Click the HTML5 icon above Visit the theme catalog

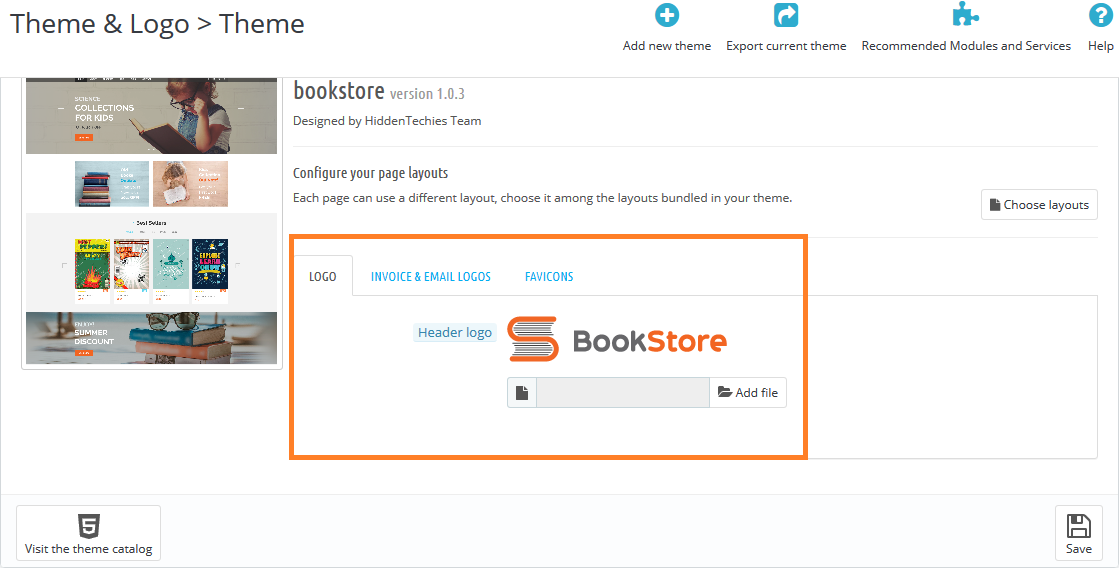[88, 526]
